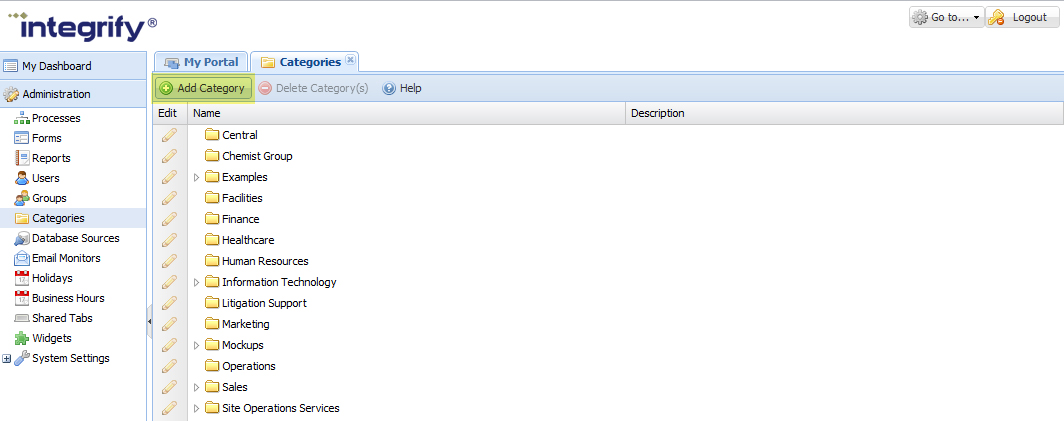1064x421 pixels.
Task: Close the Categories tab
Action: [350, 60]
